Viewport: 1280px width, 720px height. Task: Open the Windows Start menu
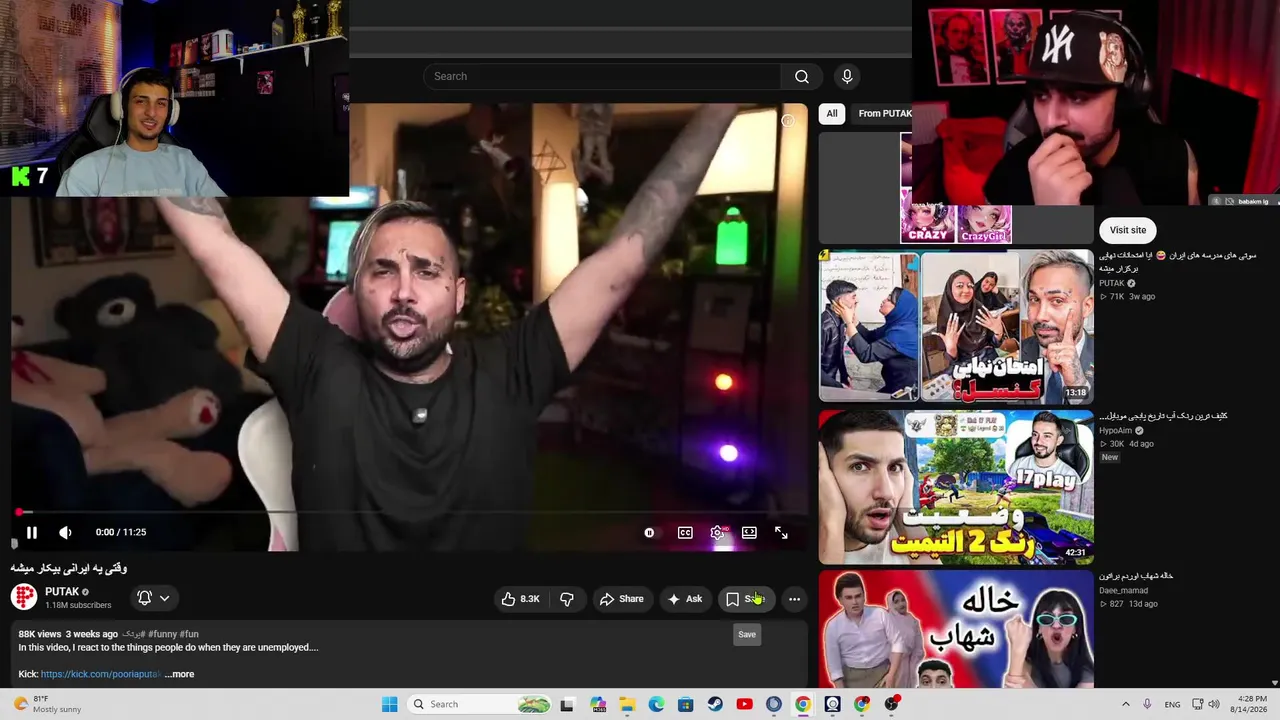point(389,704)
